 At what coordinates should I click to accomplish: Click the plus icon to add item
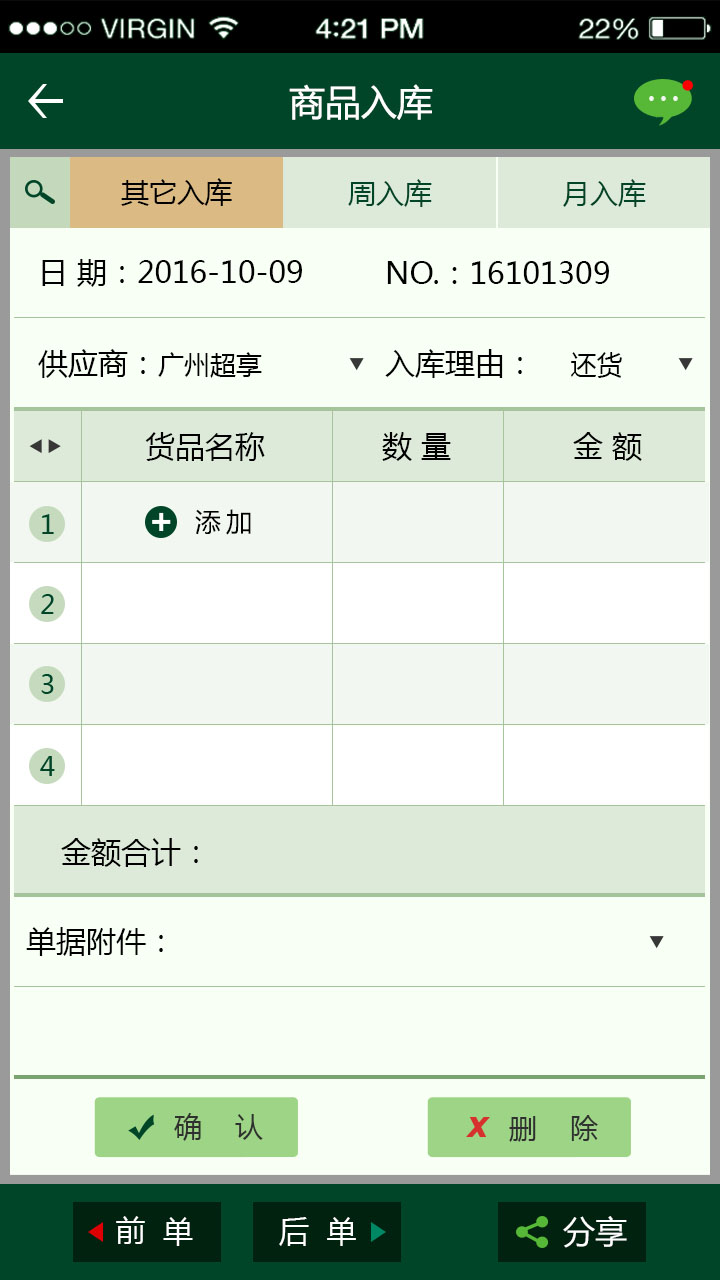pos(161,522)
